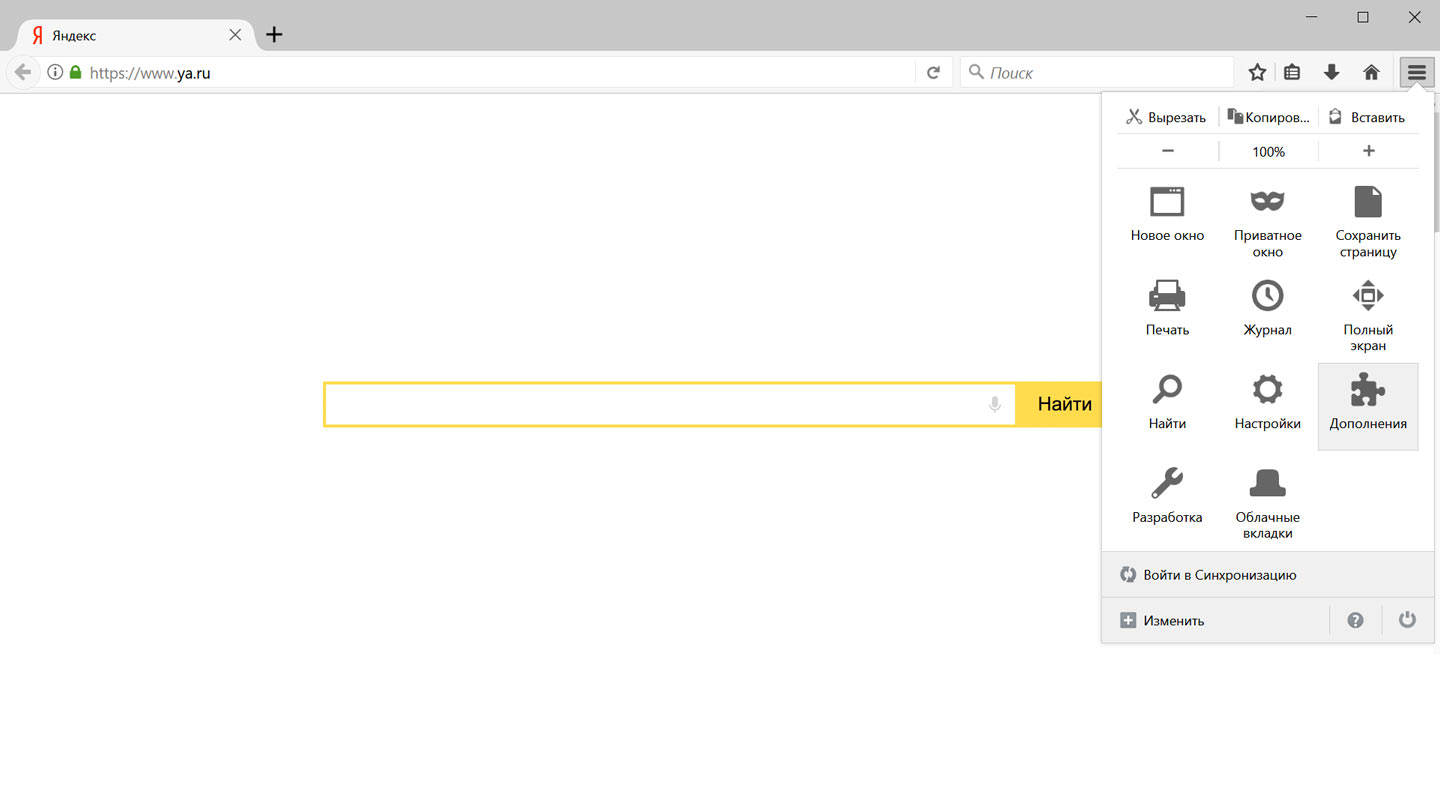Viewport: 1440px width, 810px height.
Task: Open Журнал history
Action: (1267, 308)
